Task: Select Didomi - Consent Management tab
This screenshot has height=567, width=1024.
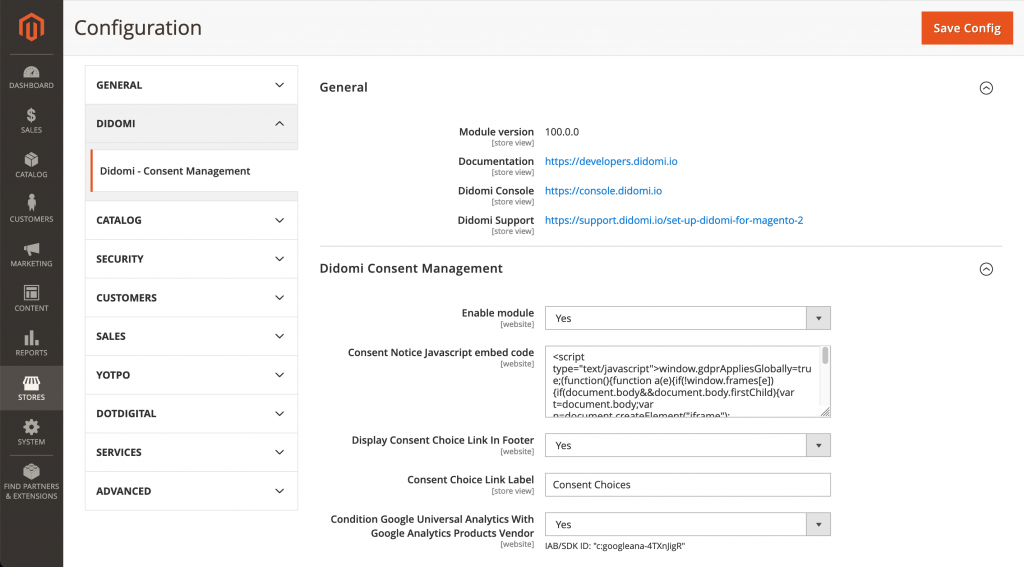Action: (x=194, y=170)
